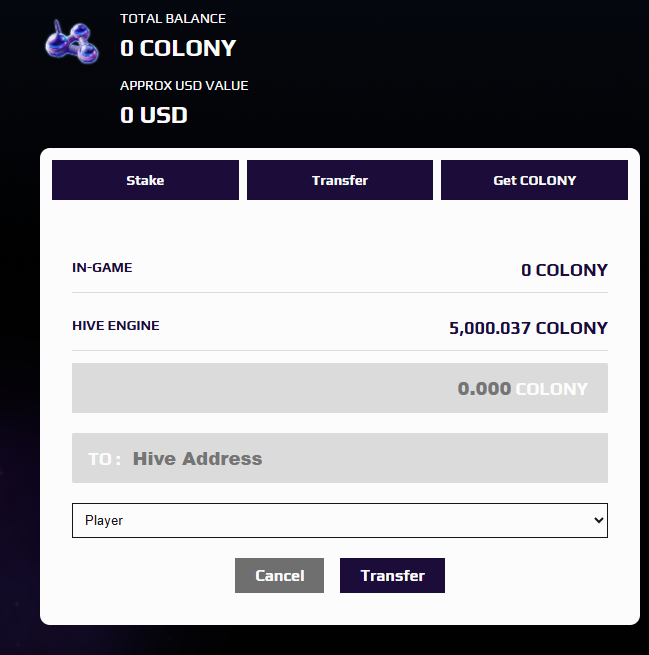This screenshot has height=655, width=649.
Task: Click the Hive Address recipient field
Action: [x=340, y=458]
